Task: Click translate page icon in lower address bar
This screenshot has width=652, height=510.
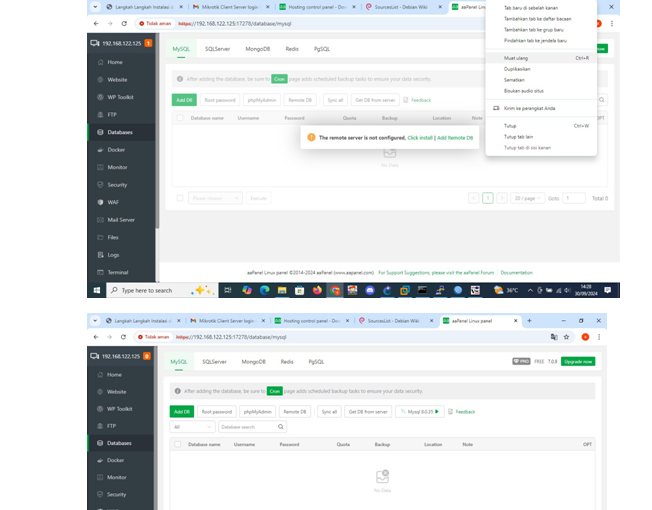Action: click(554, 337)
